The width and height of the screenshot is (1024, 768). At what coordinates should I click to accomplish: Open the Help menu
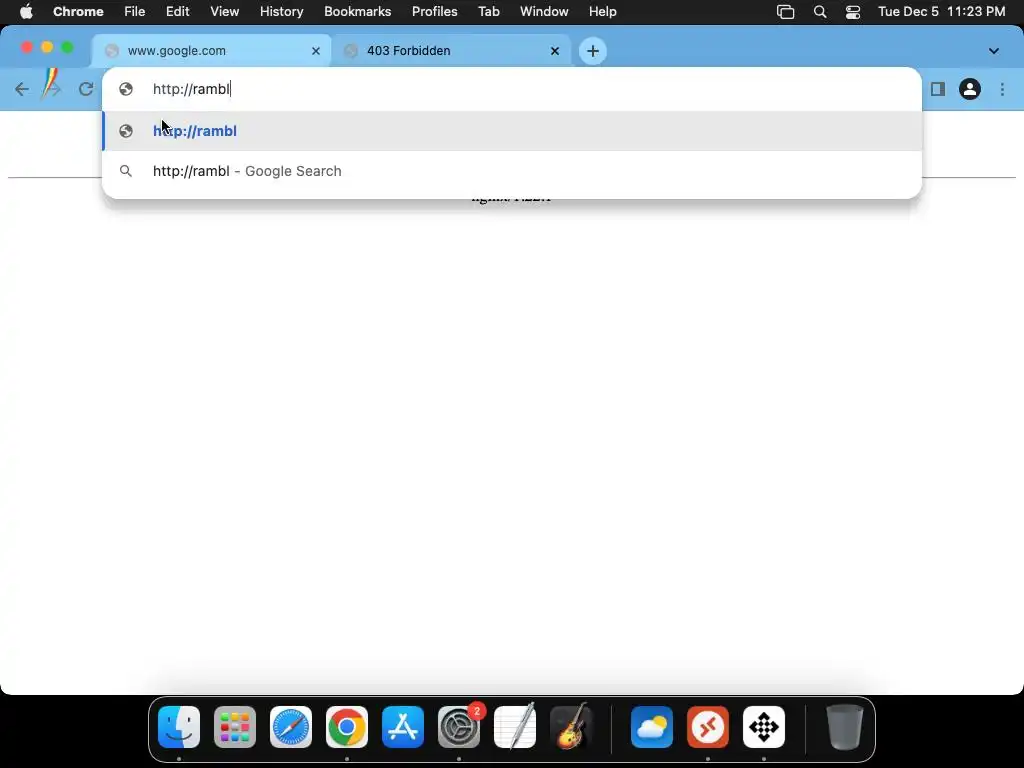603,12
